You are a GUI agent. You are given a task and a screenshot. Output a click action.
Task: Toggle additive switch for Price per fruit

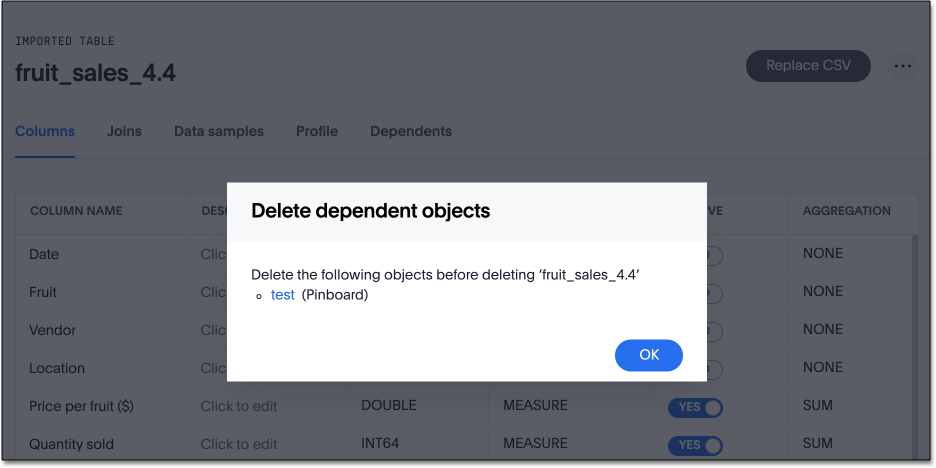click(695, 407)
